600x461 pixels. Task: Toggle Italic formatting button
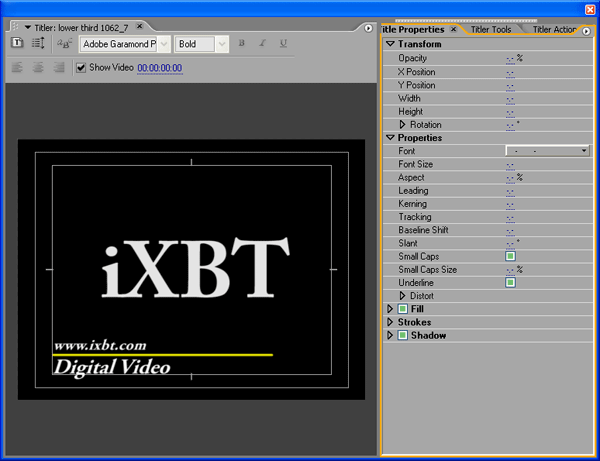262,43
